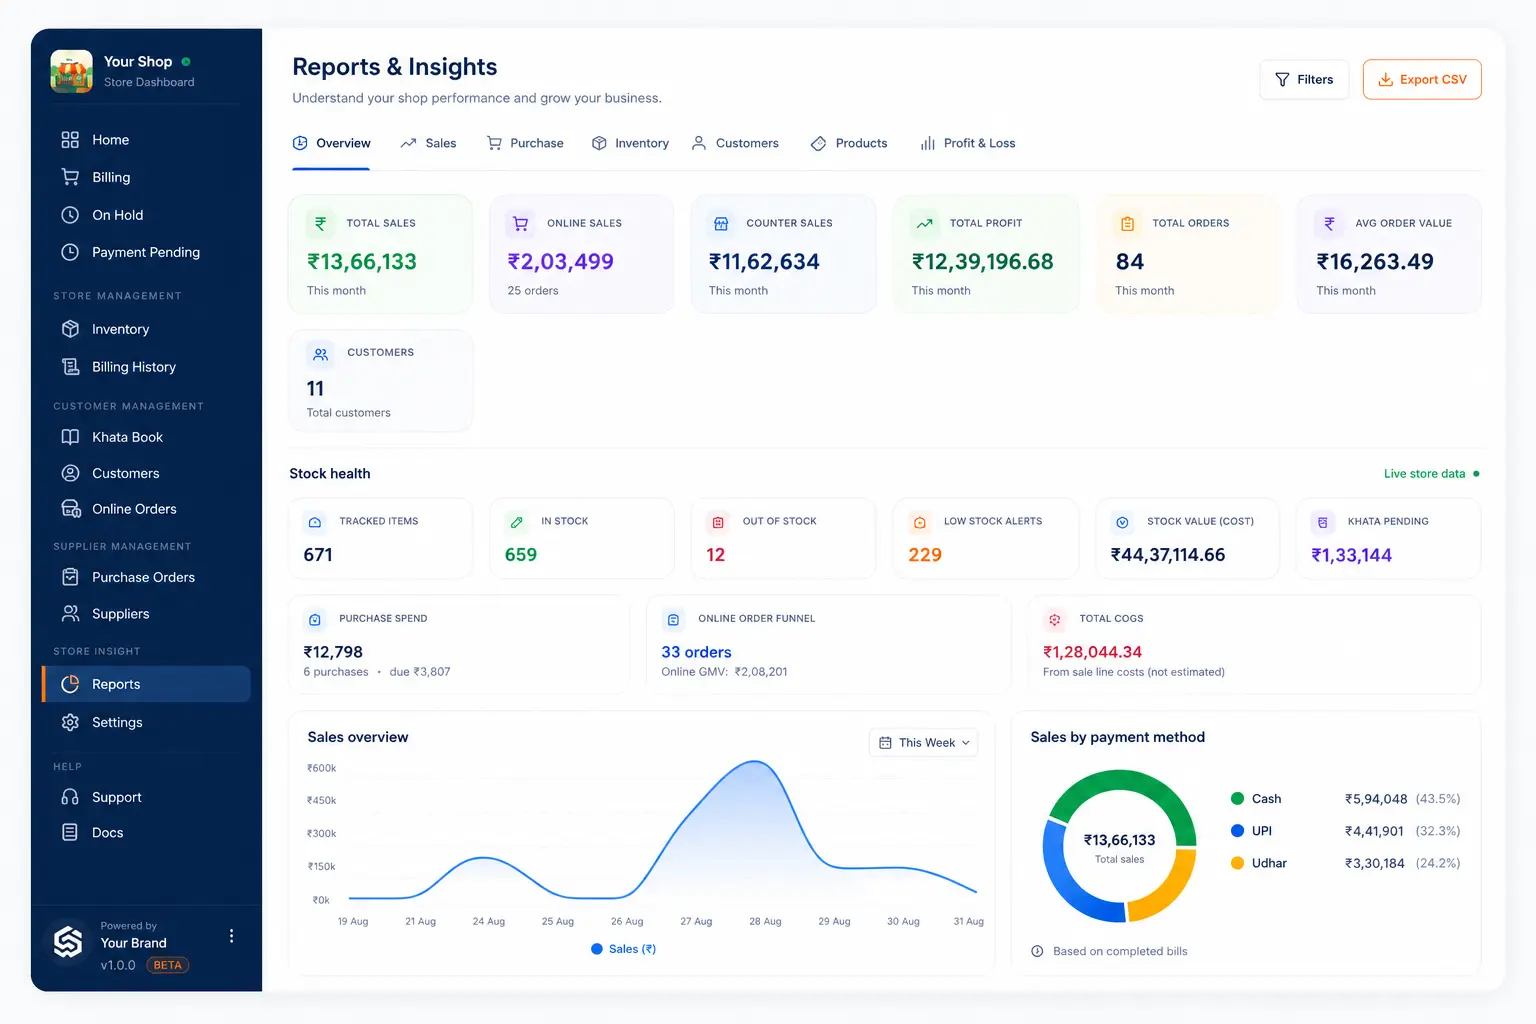Open Khata Book page from sidebar
The height and width of the screenshot is (1024, 1536).
pyautogui.click(x=146, y=437)
